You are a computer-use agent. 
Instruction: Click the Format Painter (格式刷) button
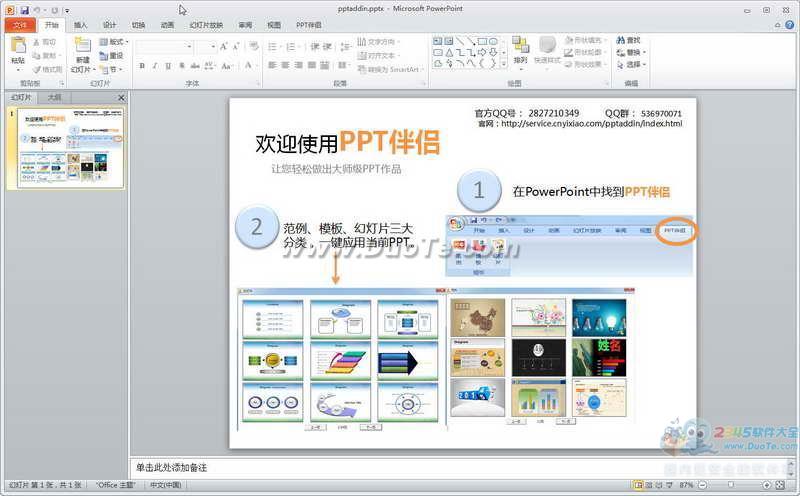click(x=47, y=69)
